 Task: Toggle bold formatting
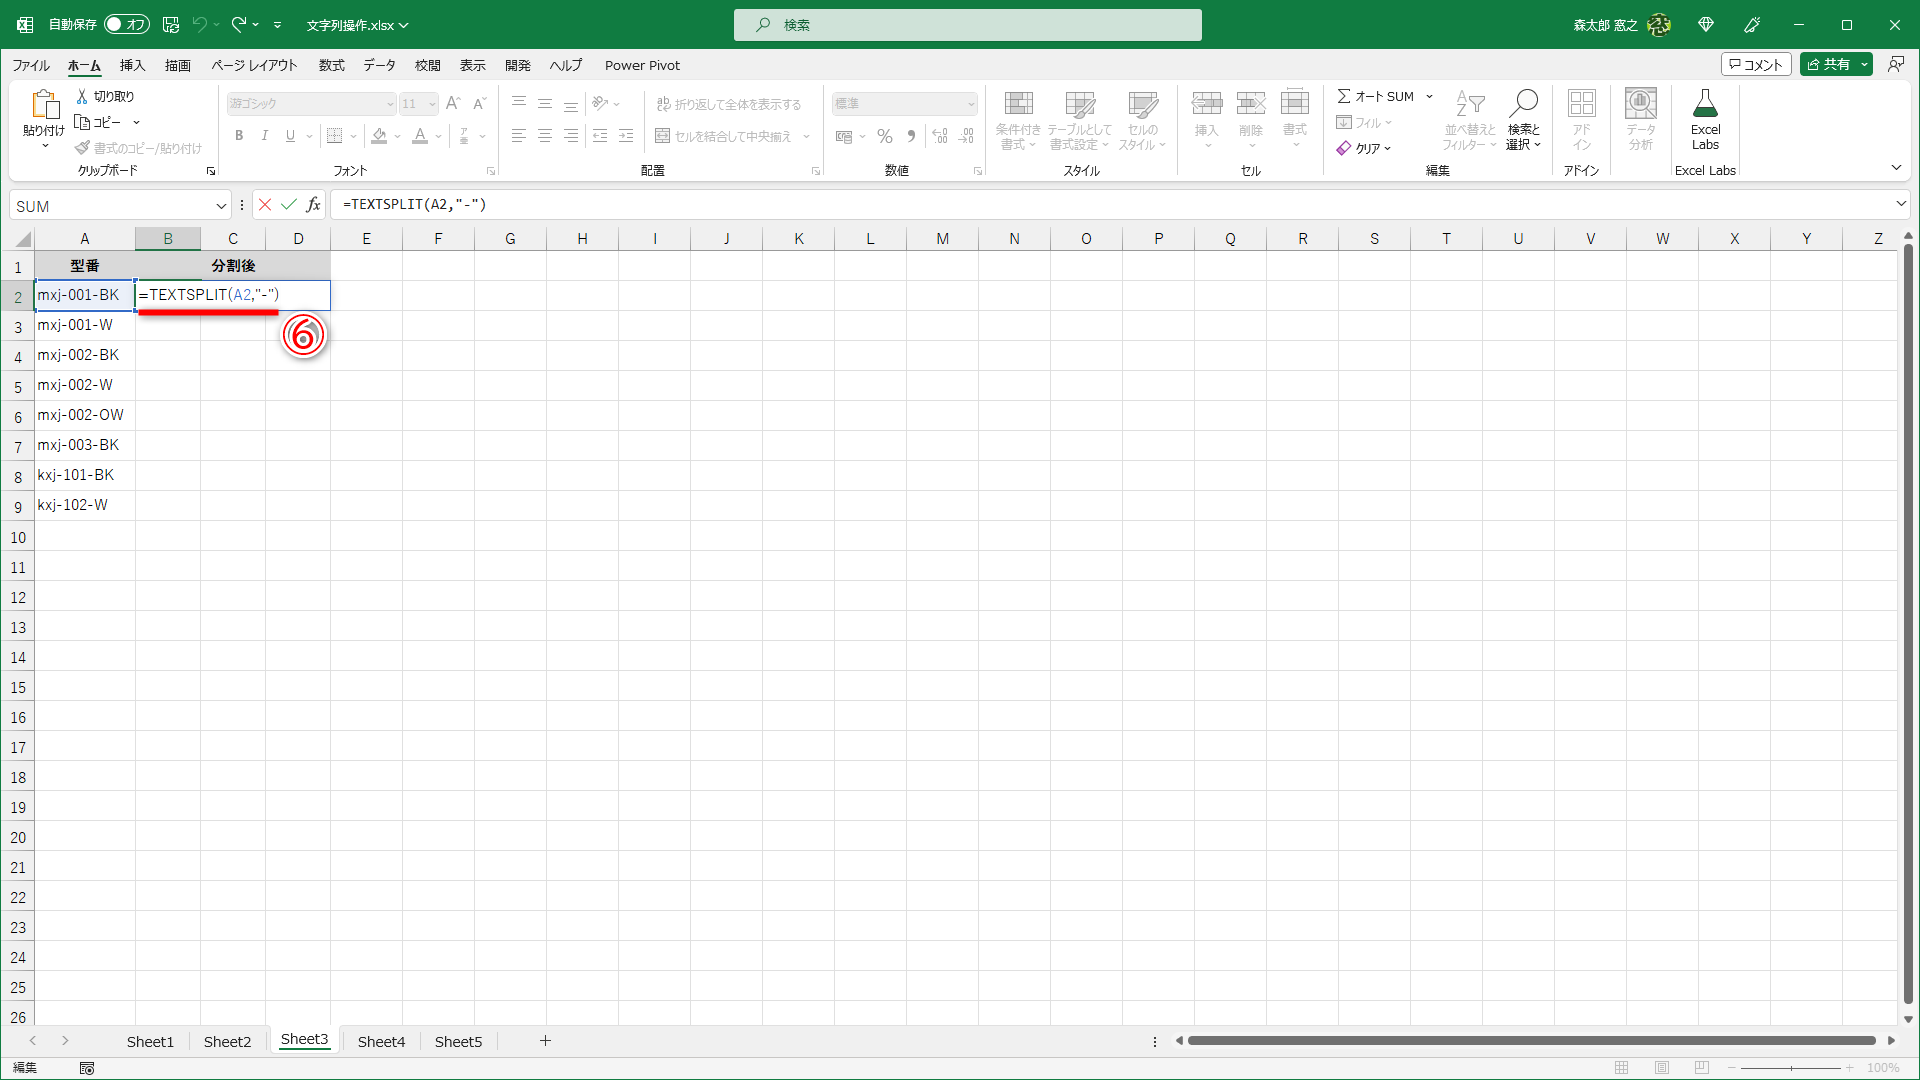tap(239, 135)
